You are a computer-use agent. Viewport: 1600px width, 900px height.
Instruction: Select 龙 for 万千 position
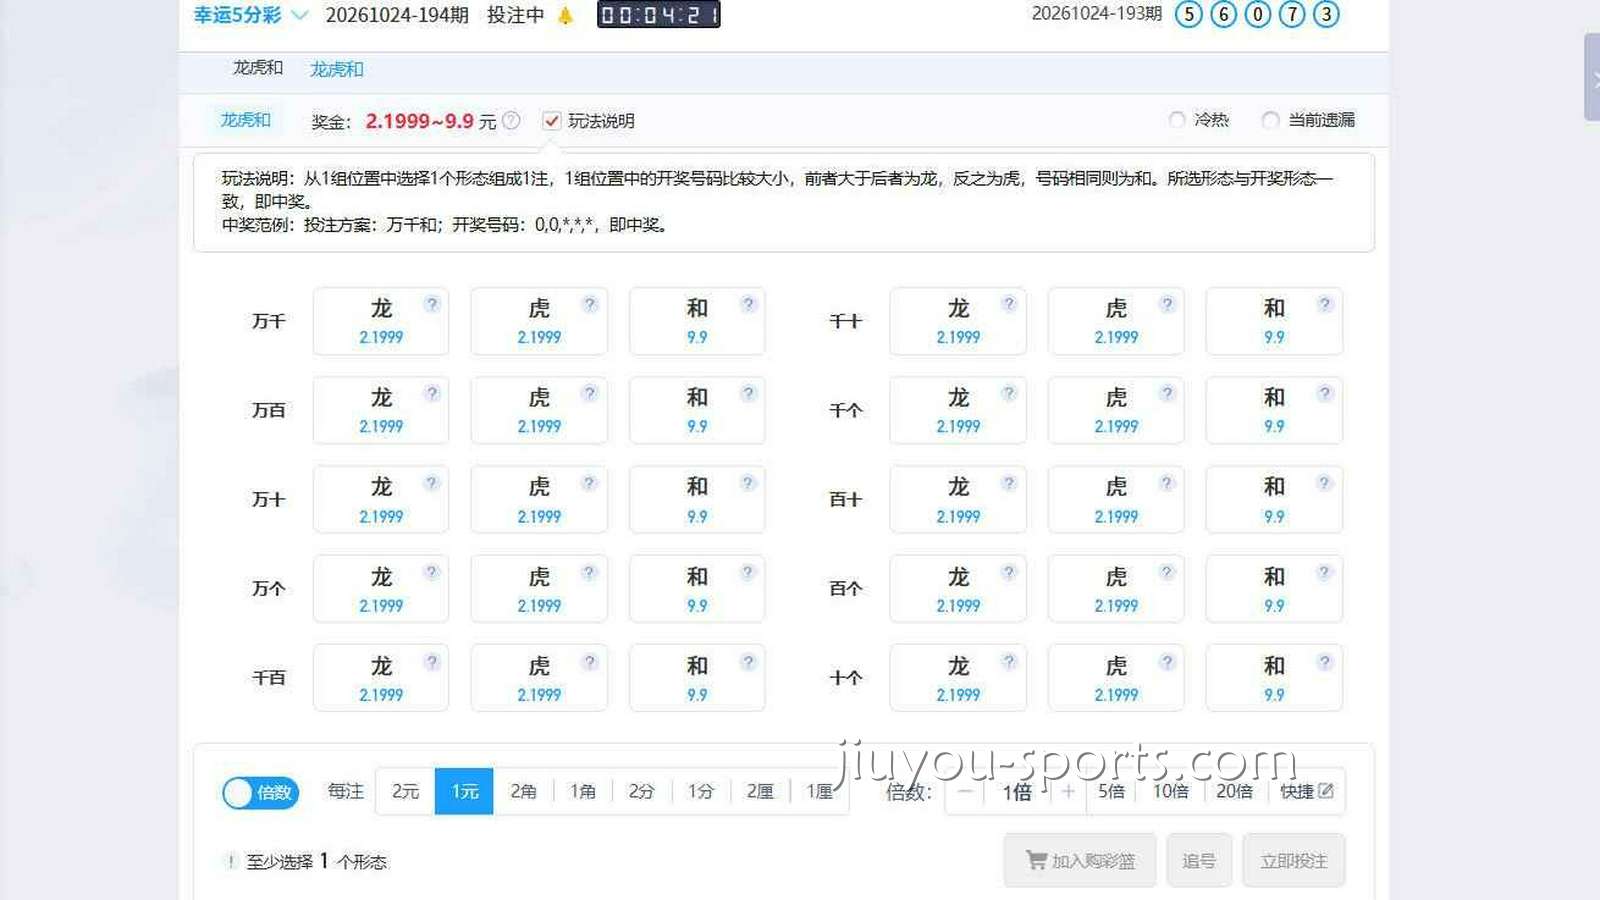point(381,321)
